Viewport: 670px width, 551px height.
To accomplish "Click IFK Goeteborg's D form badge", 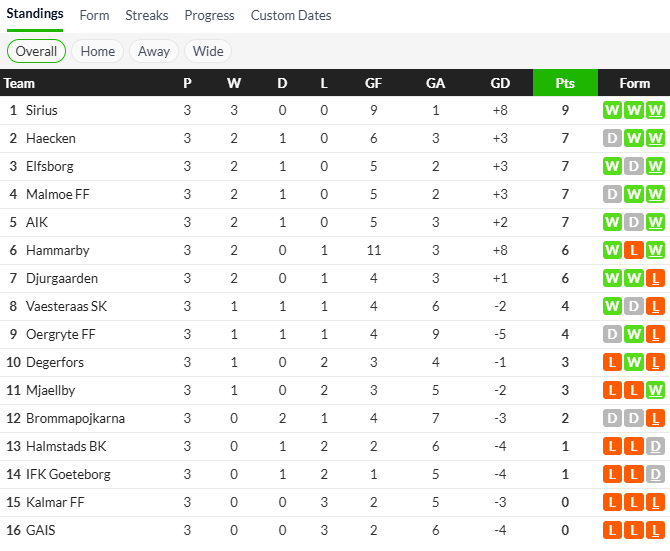I will pyautogui.click(x=656, y=474).
